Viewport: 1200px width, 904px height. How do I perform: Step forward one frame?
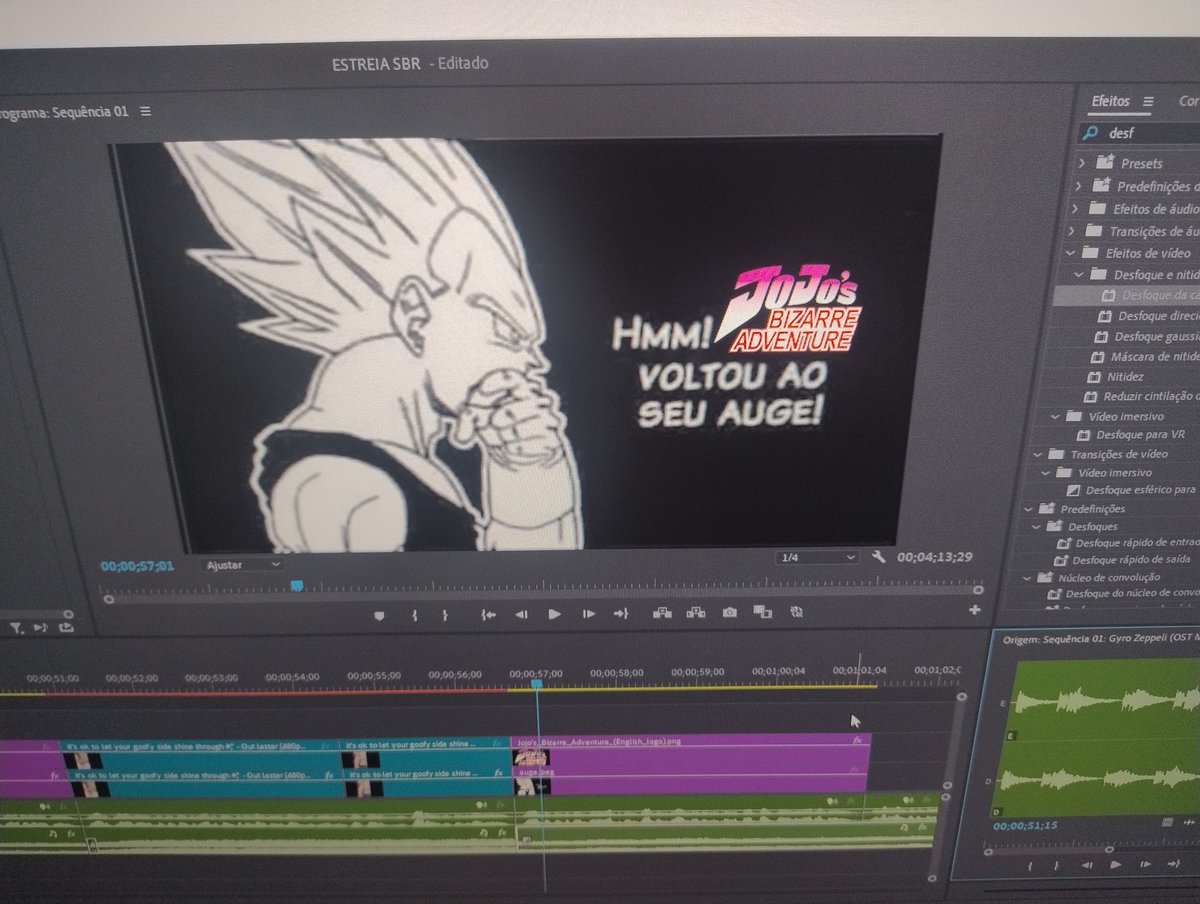coord(588,614)
